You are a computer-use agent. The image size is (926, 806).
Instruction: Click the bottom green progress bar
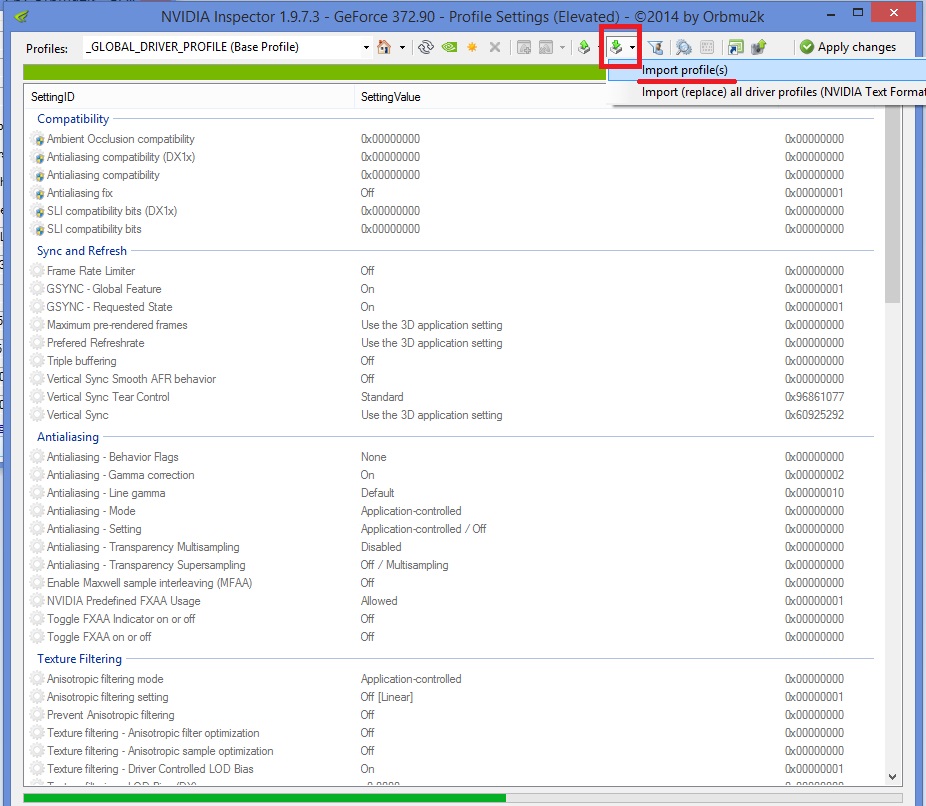264,798
